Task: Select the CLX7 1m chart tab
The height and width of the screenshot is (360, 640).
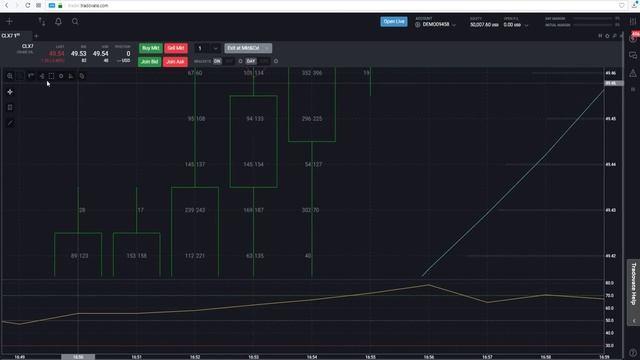Action: [x=11, y=36]
